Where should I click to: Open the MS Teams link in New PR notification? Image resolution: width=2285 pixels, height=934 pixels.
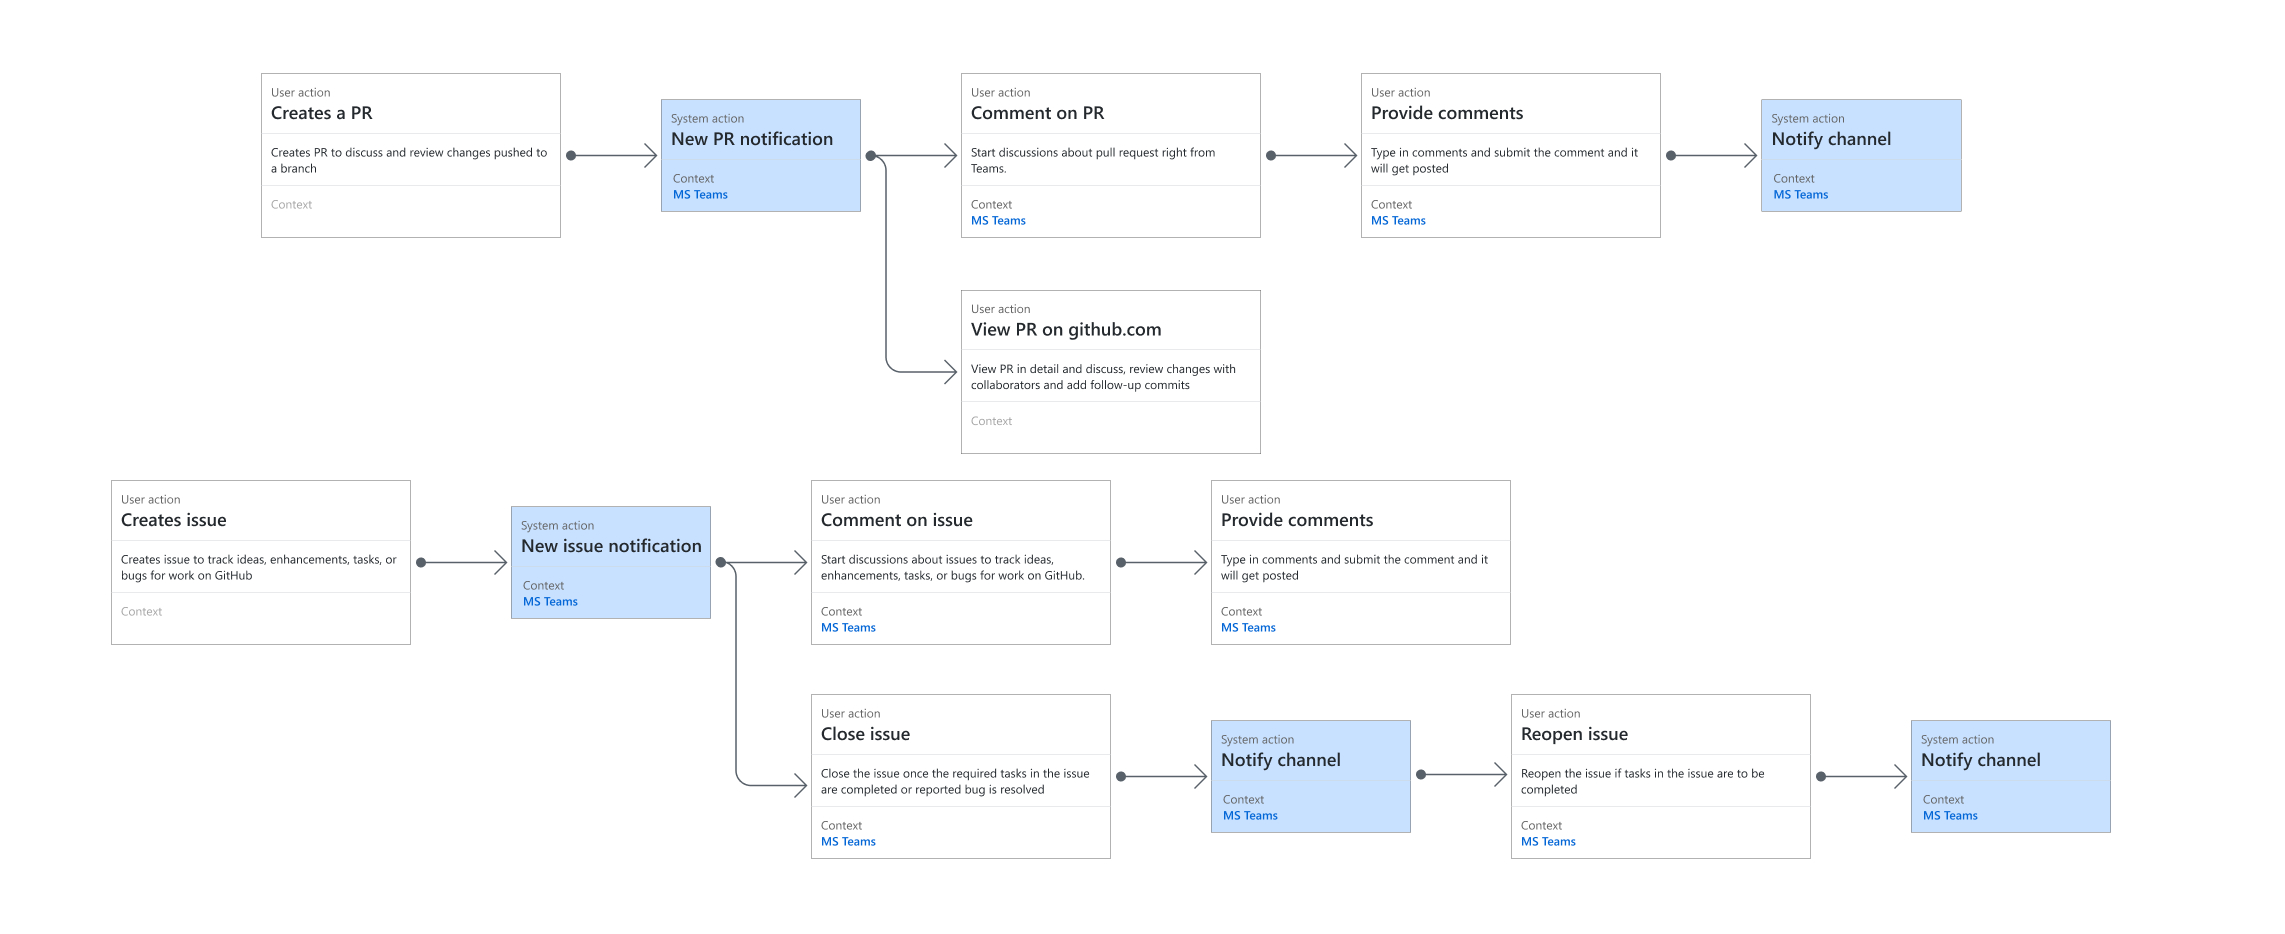[x=699, y=195]
